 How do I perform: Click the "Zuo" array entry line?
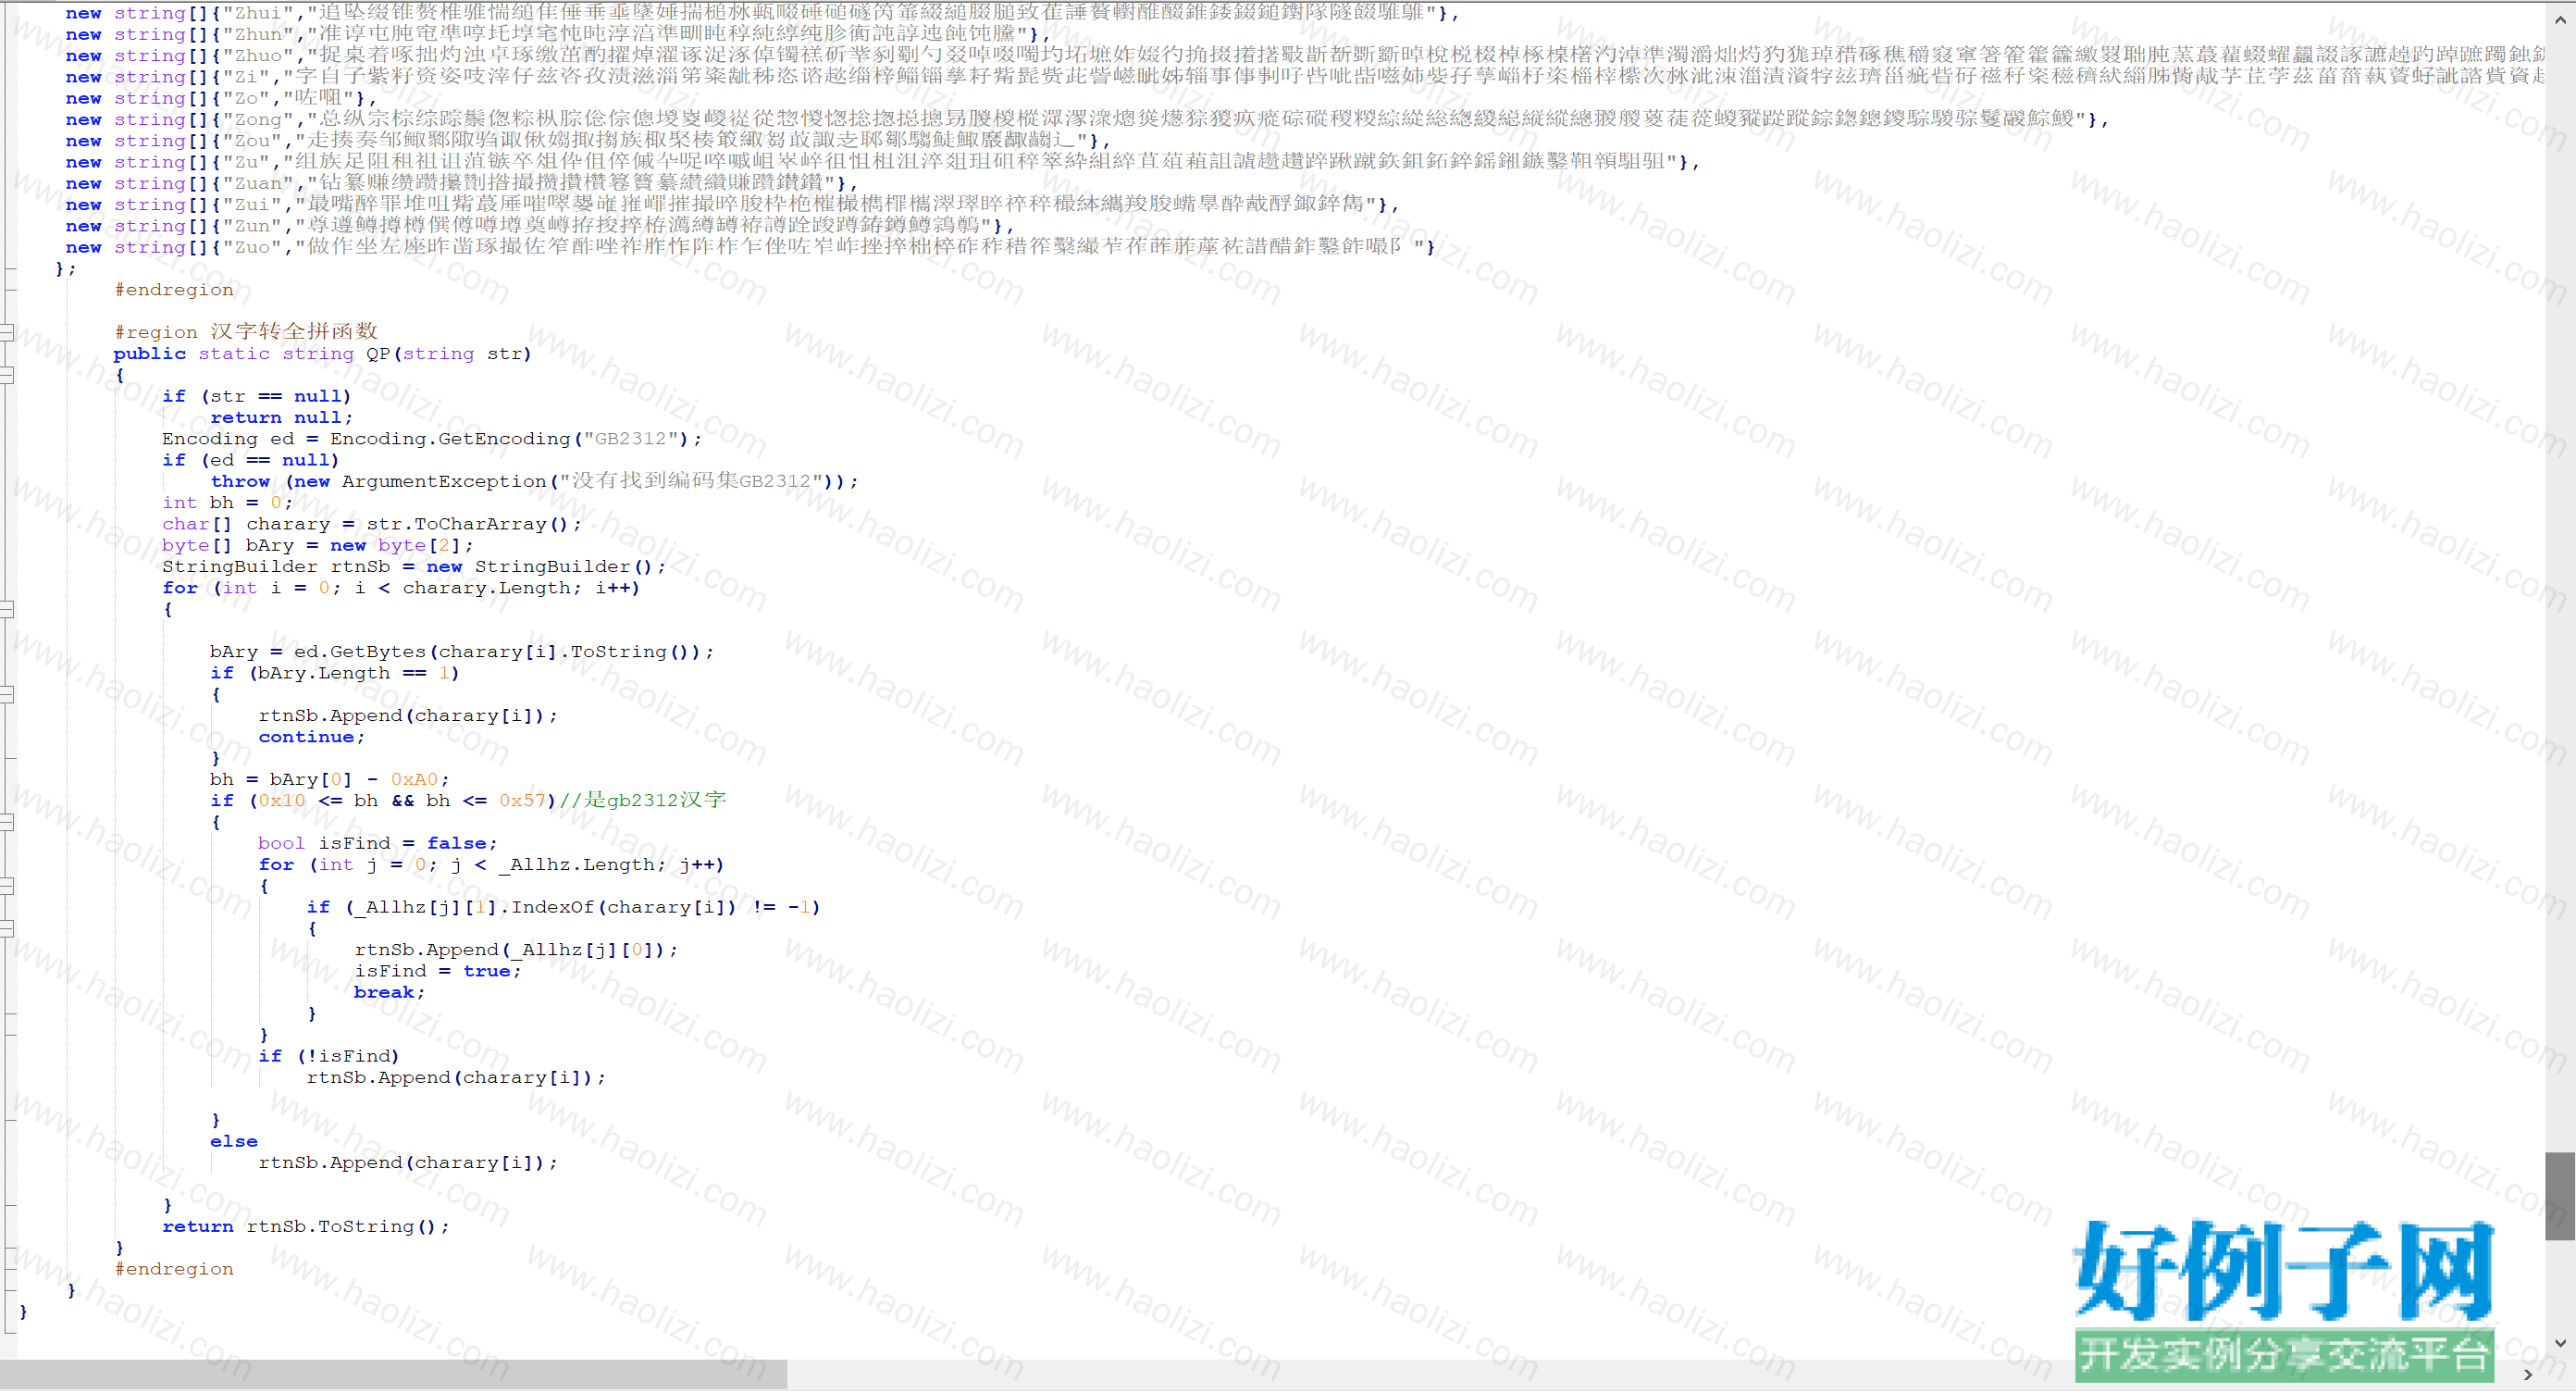coord(750,247)
